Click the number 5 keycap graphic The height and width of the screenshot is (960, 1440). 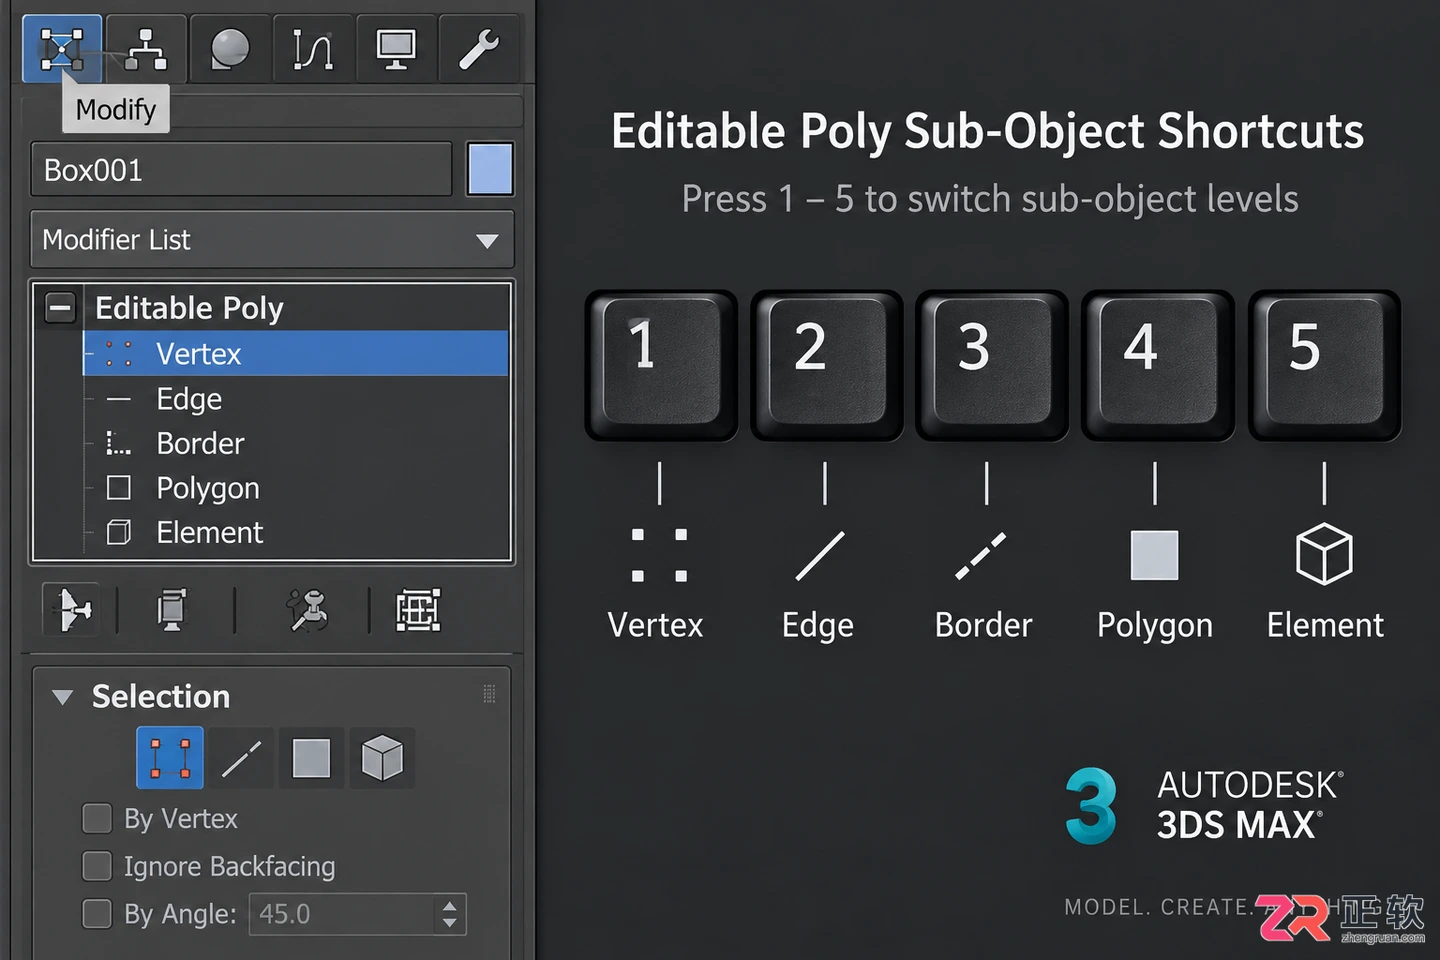click(1324, 365)
